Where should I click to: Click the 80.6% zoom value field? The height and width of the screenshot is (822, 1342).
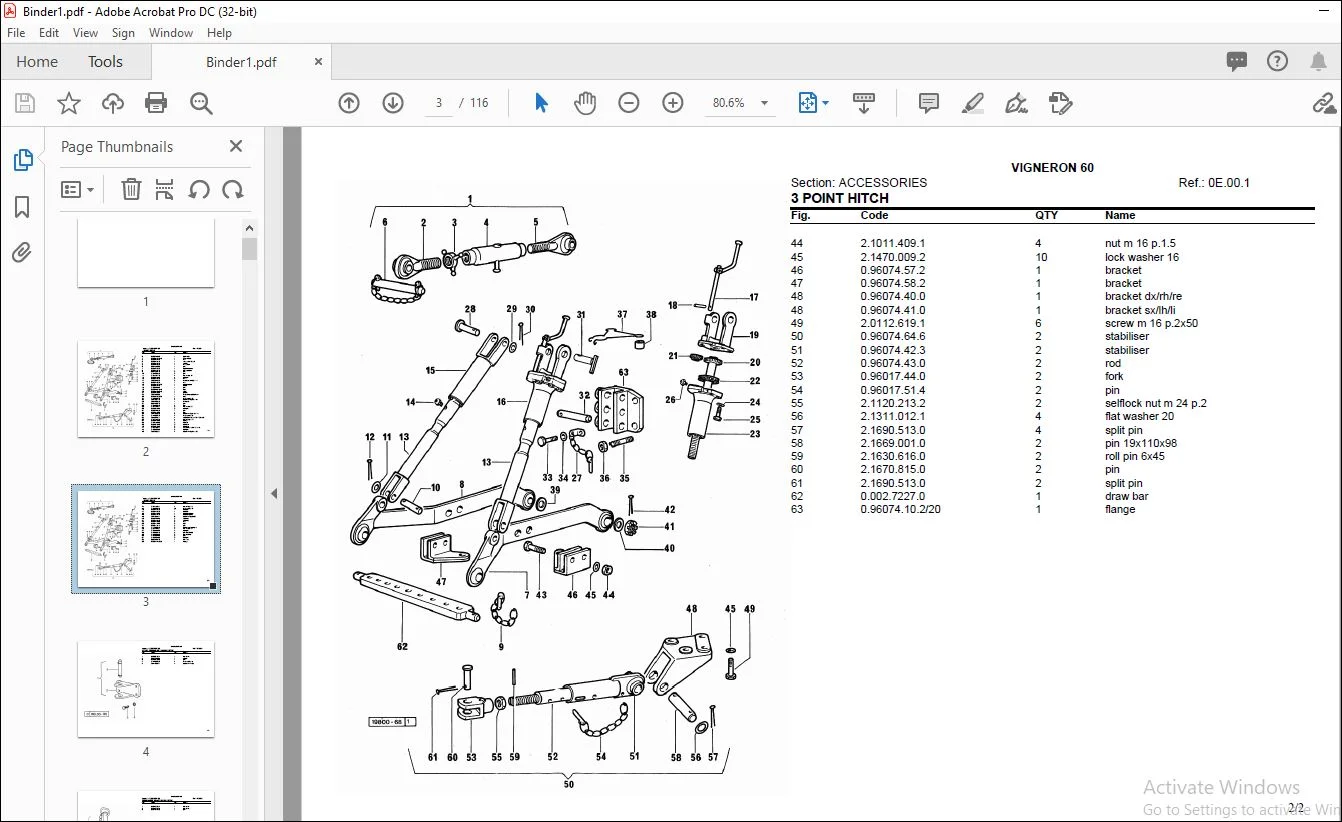point(728,103)
